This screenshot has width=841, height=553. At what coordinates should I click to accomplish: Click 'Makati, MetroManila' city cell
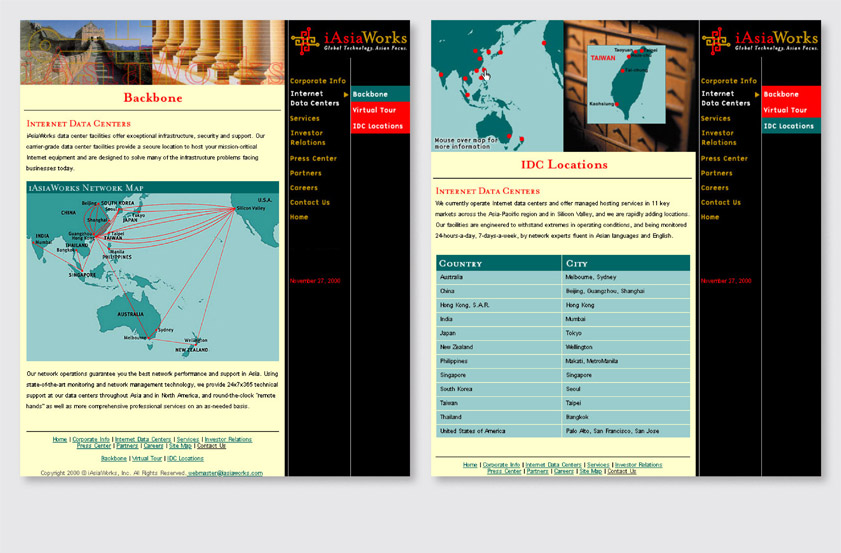tap(626, 361)
